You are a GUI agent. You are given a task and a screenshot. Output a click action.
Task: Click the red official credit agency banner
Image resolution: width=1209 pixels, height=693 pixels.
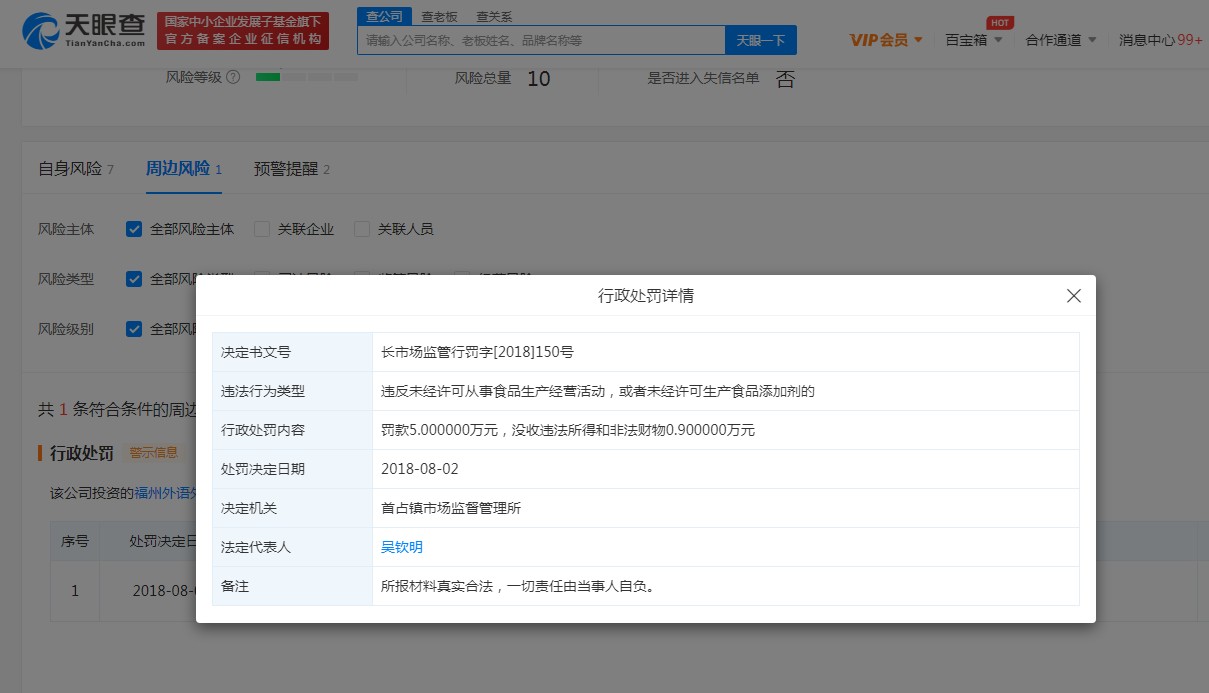pyautogui.click(x=243, y=30)
